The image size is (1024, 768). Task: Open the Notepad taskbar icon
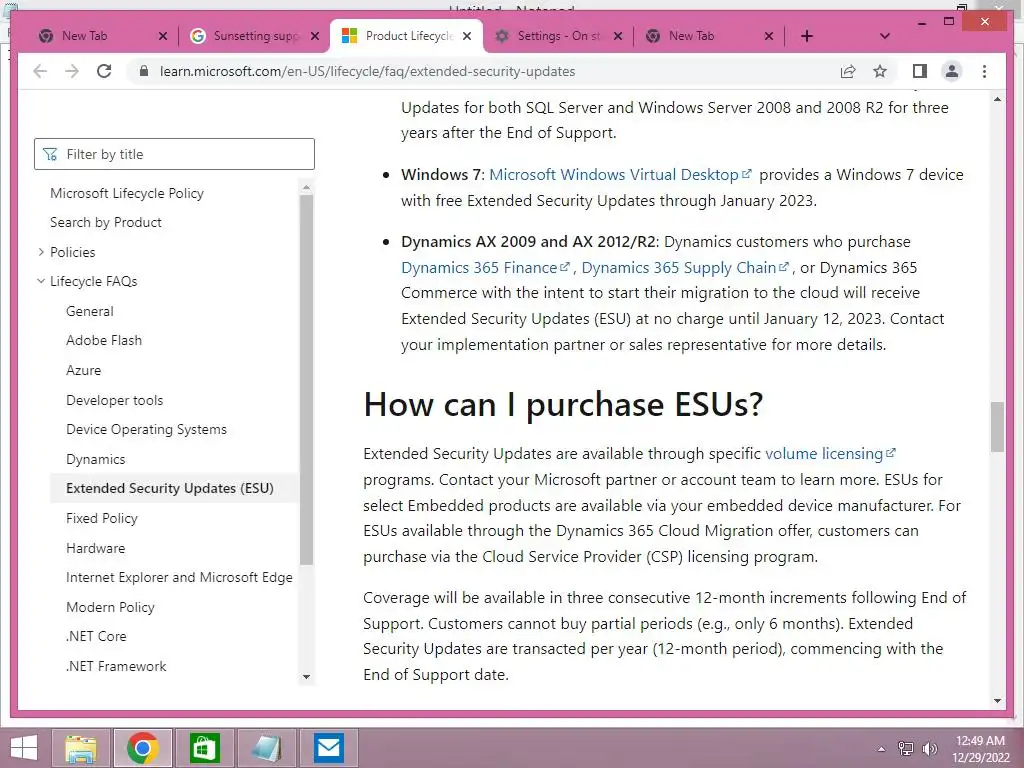[266, 748]
